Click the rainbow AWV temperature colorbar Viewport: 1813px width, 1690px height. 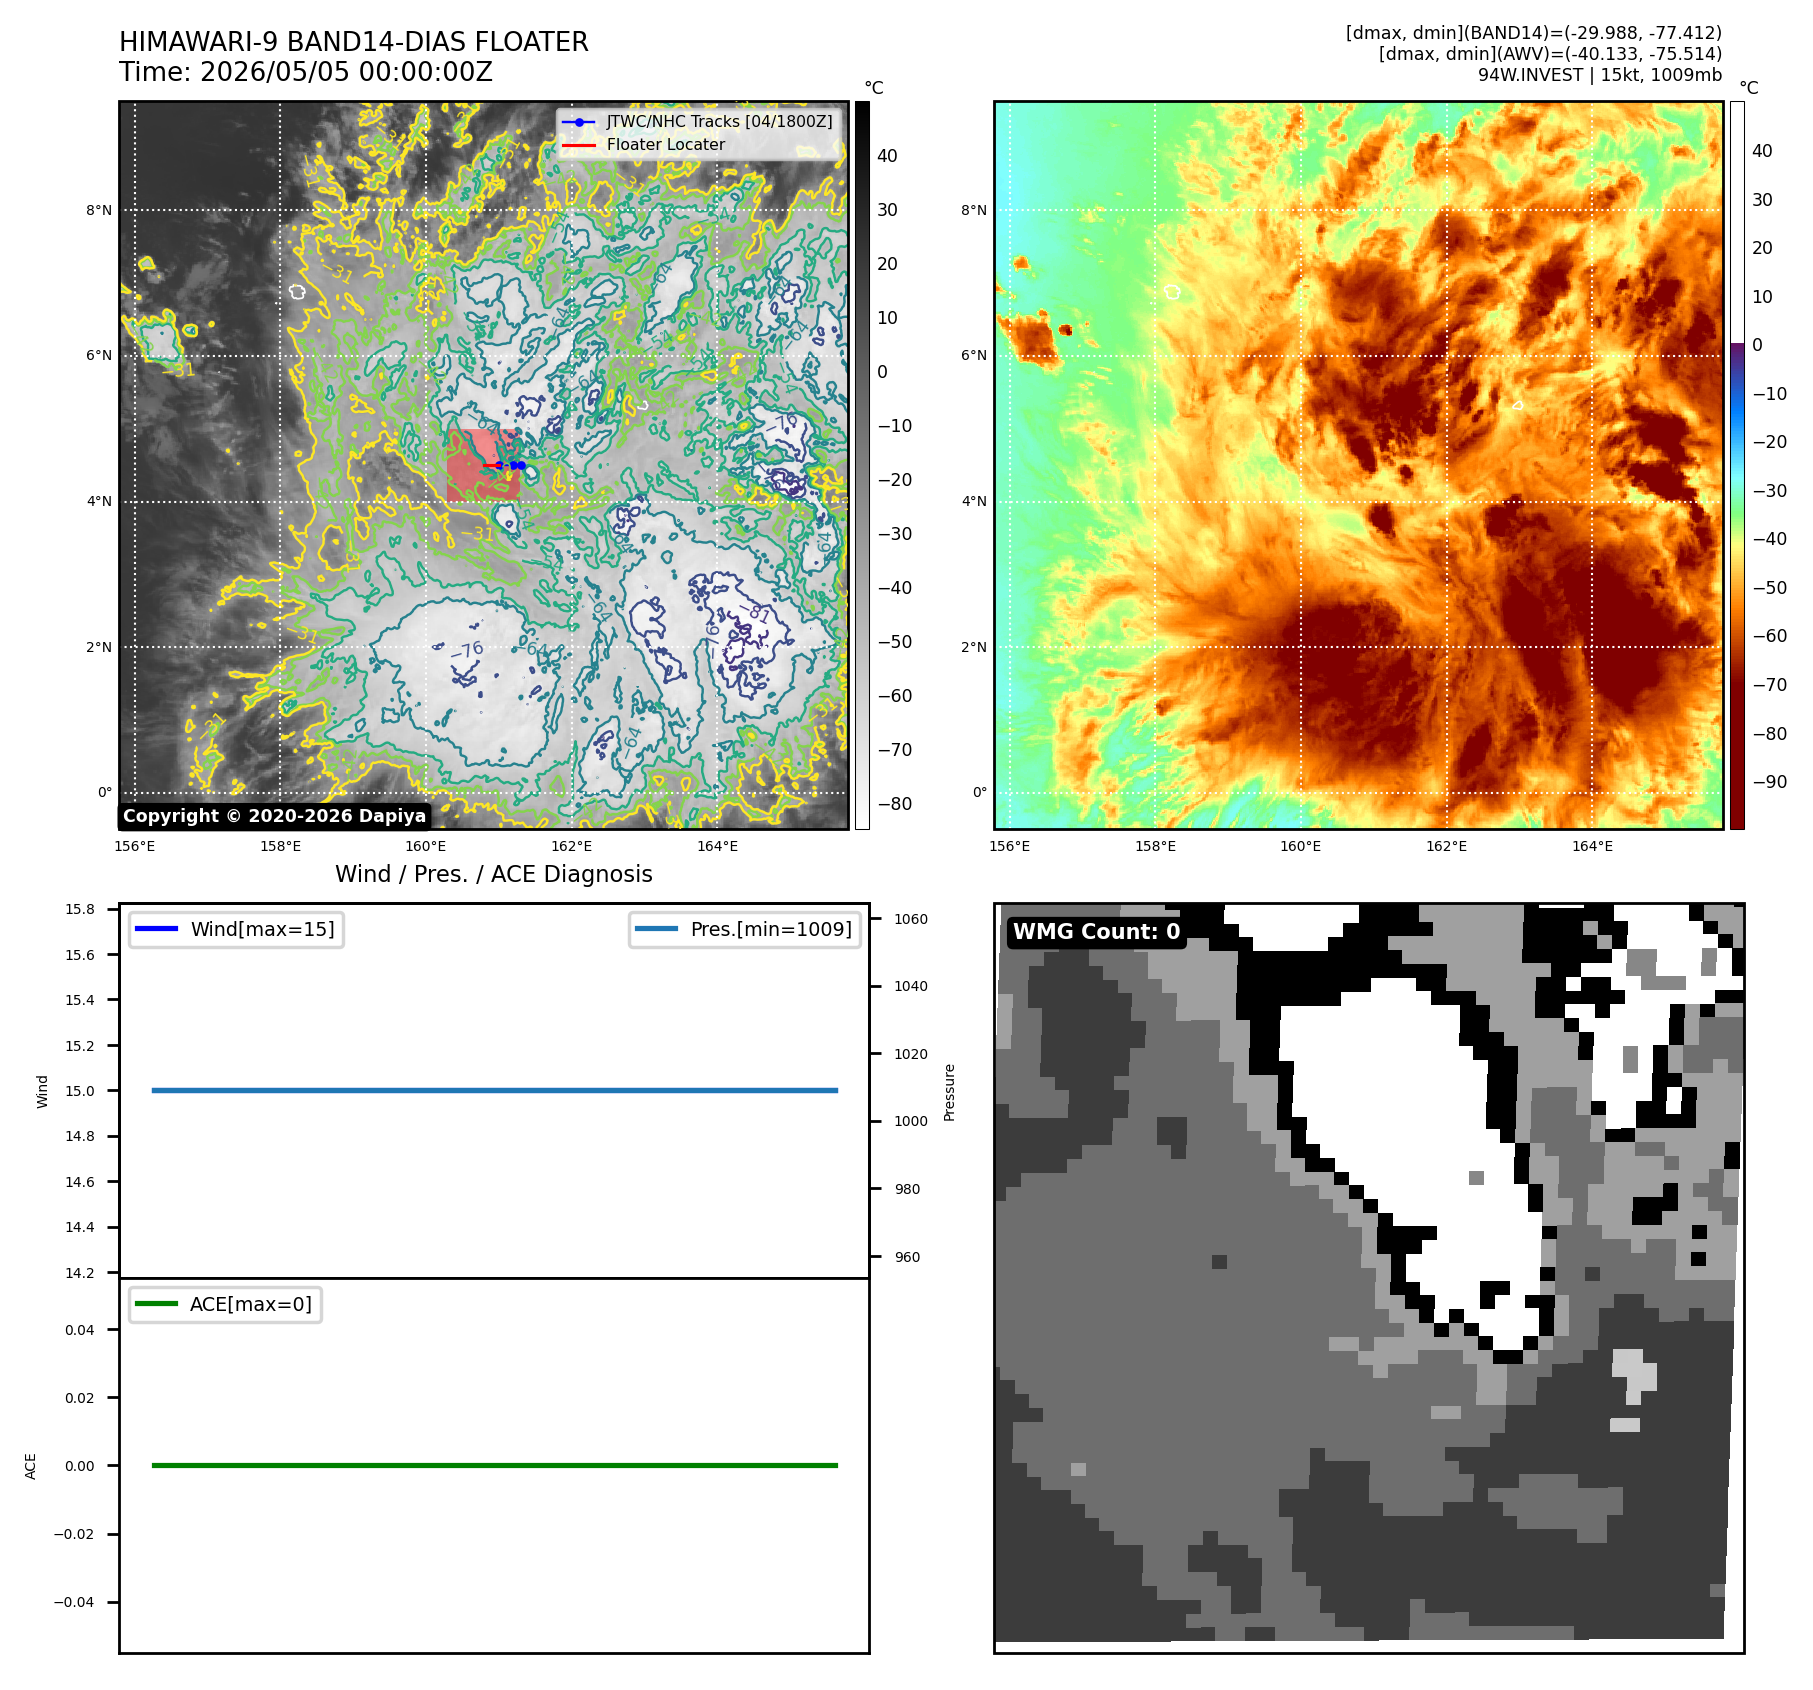(1737, 465)
